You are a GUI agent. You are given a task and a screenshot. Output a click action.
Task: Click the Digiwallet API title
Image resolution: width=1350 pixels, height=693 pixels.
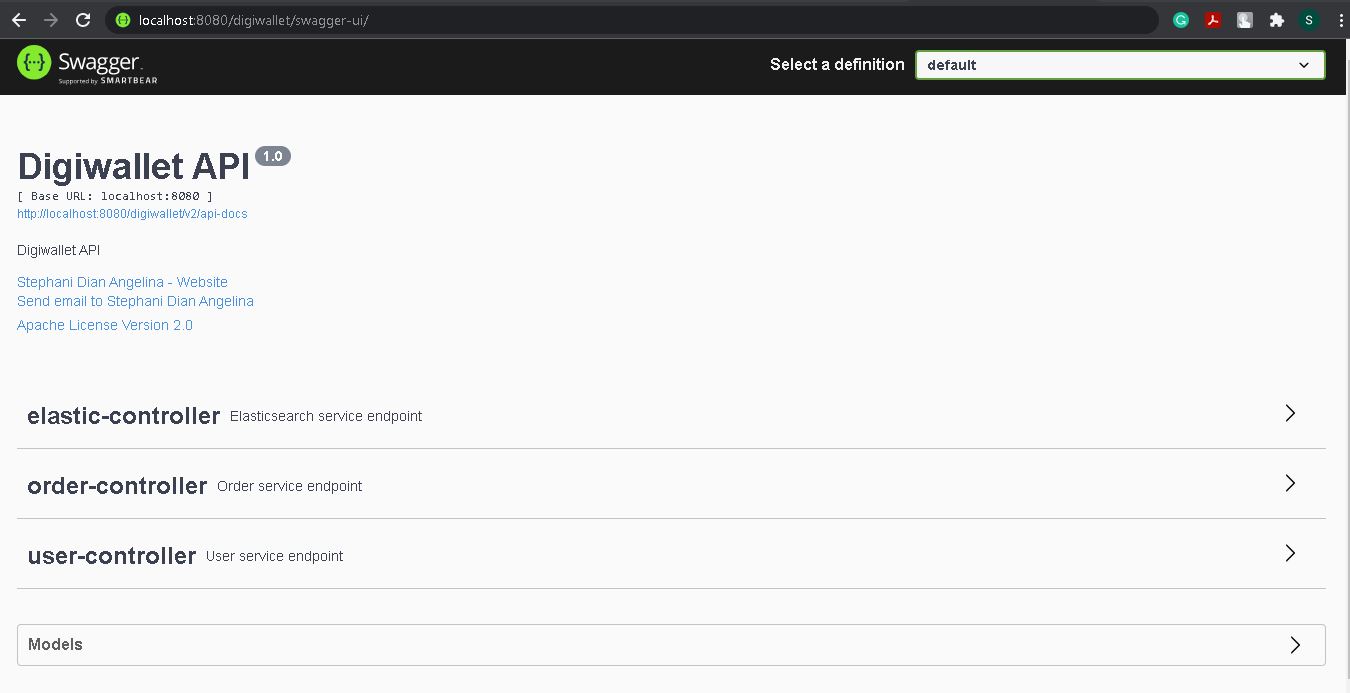(x=133, y=166)
